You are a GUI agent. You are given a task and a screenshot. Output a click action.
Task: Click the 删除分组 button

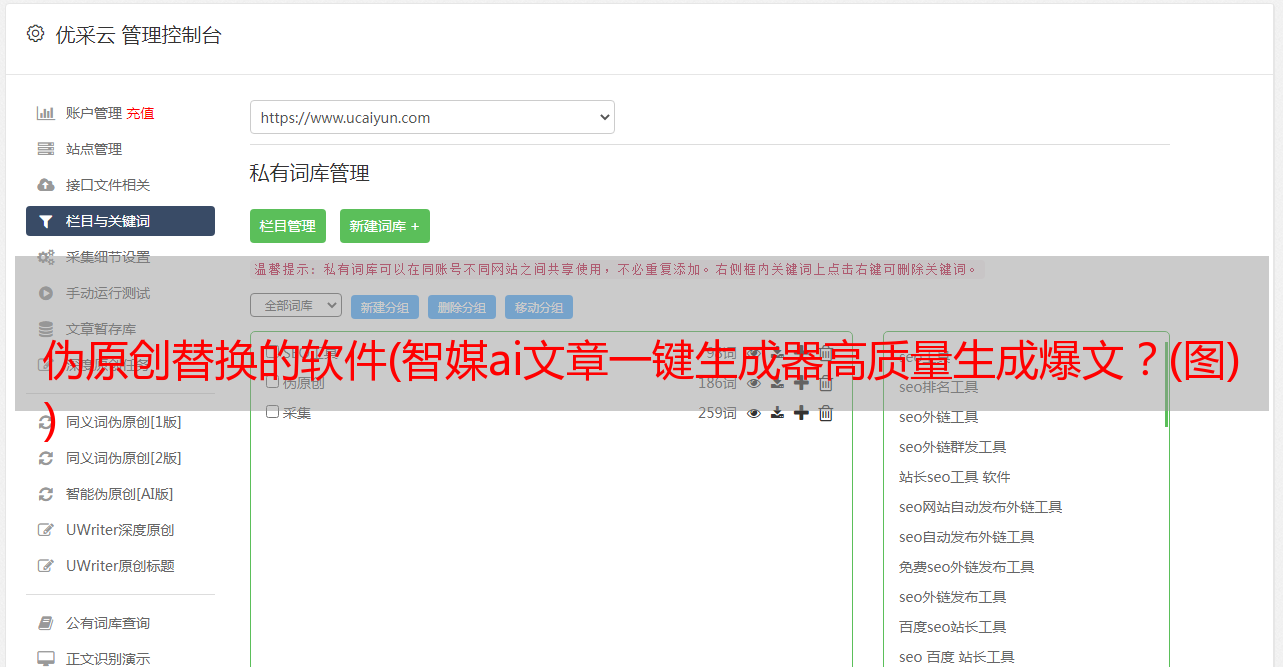pos(462,307)
